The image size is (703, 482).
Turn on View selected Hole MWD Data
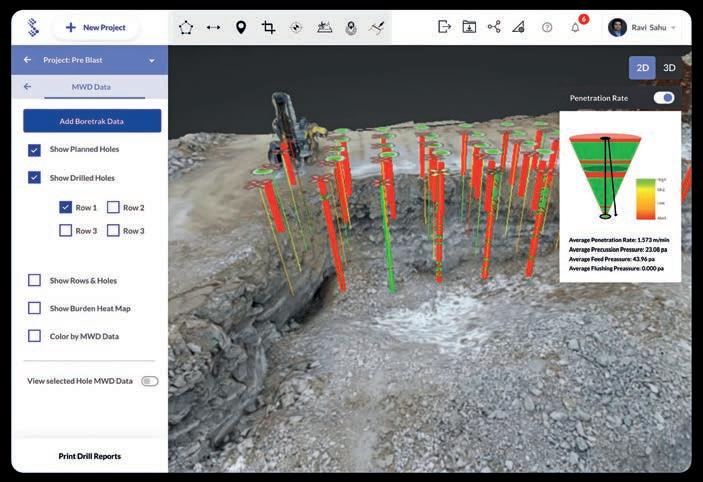(150, 381)
